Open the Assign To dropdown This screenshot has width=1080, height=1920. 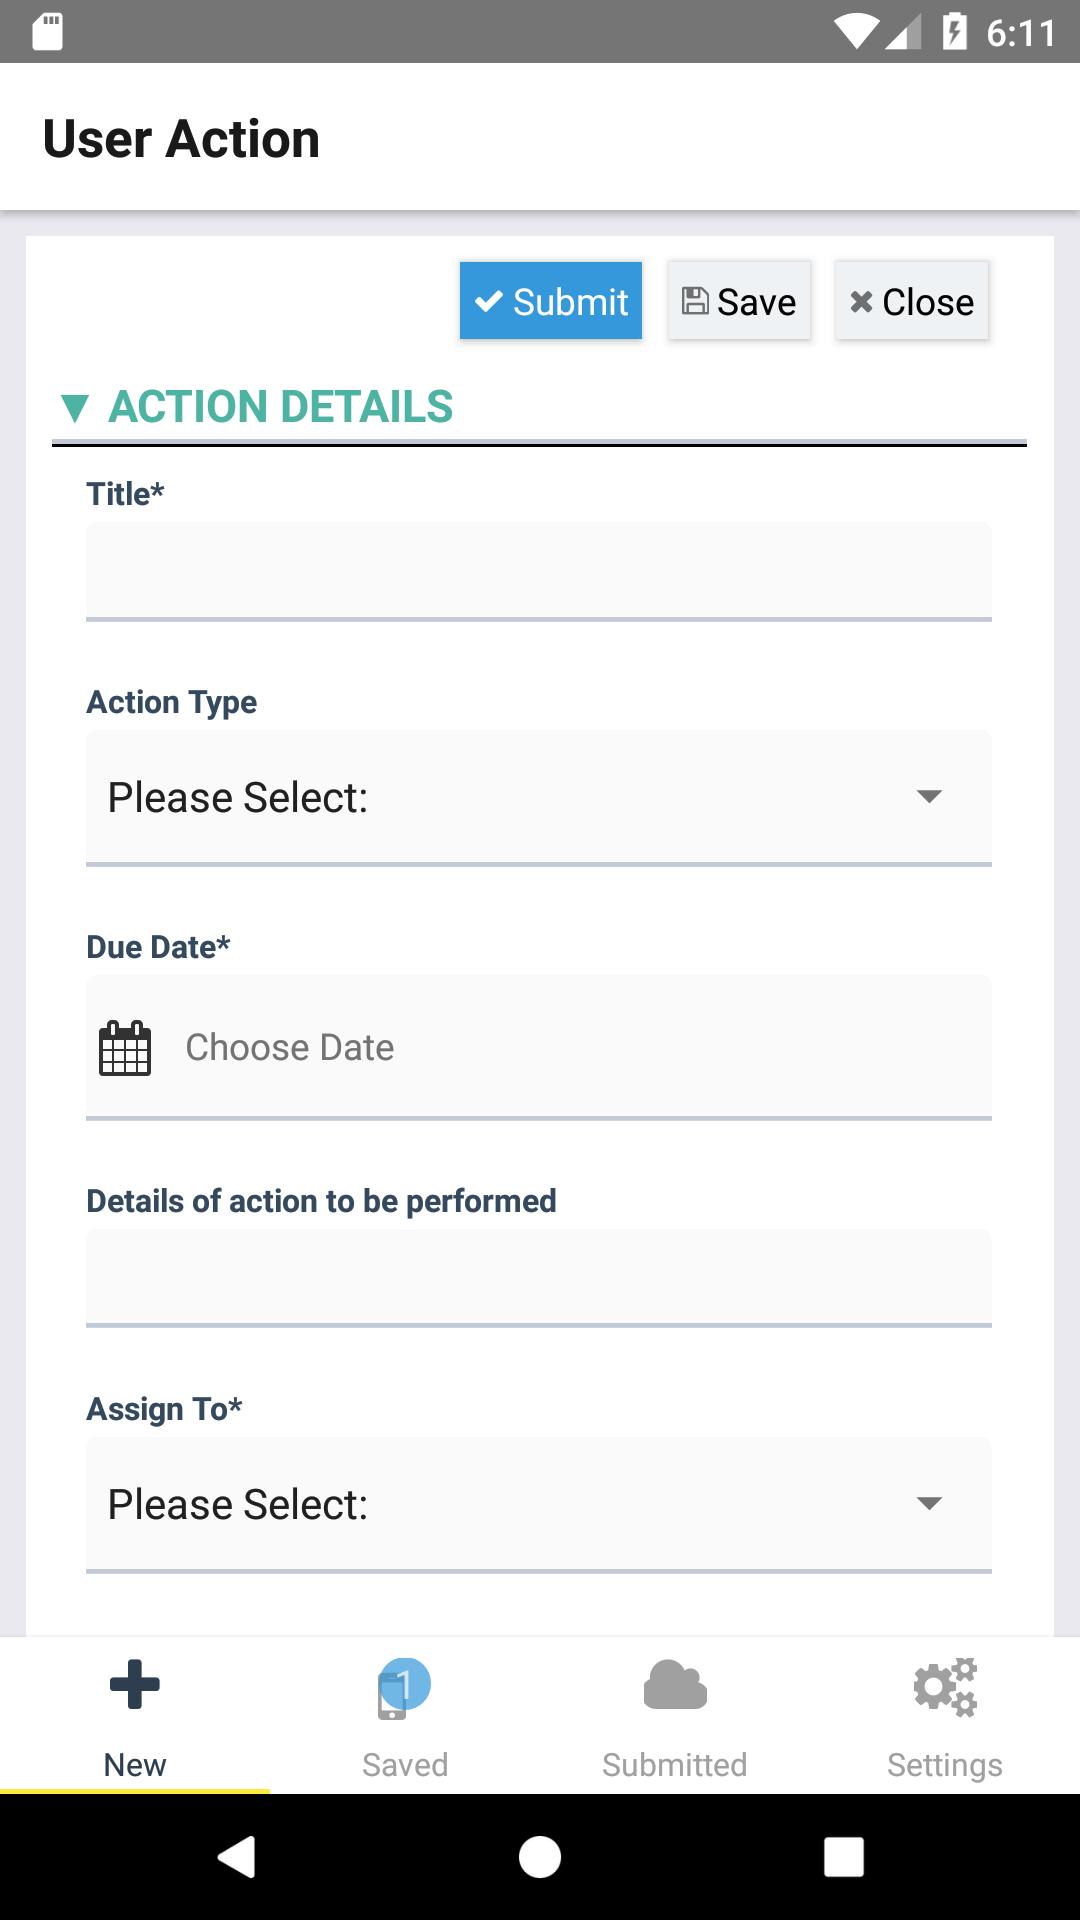pyautogui.click(x=539, y=1504)
